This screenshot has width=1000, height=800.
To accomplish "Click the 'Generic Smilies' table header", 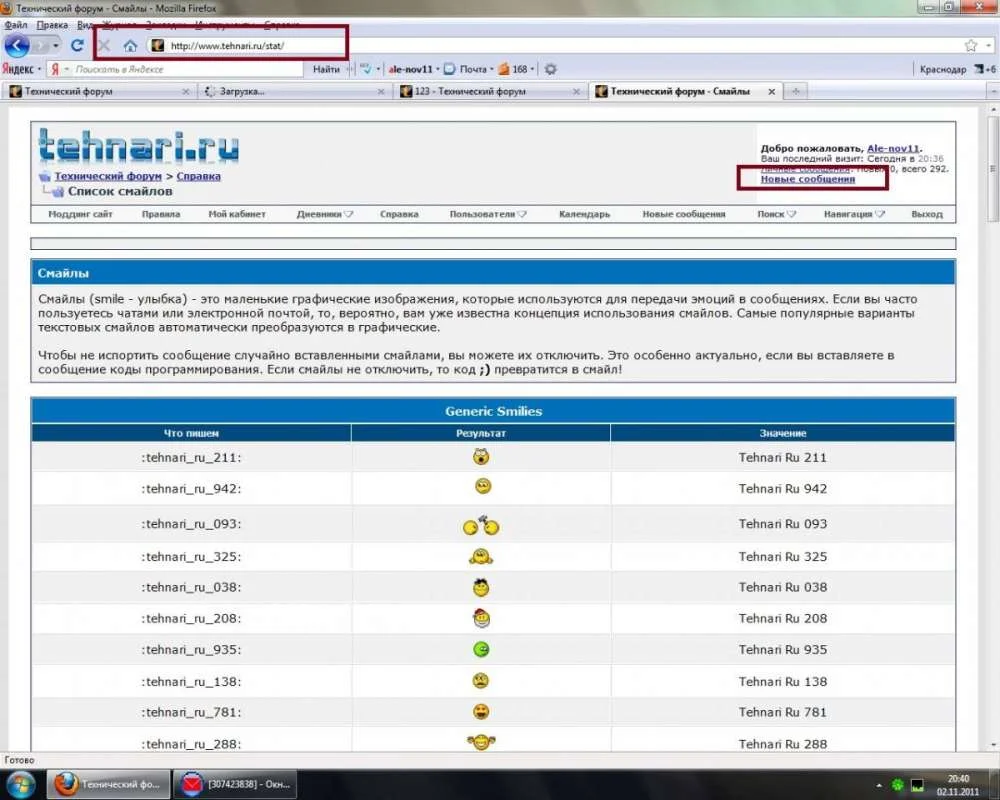I will 493,411.
